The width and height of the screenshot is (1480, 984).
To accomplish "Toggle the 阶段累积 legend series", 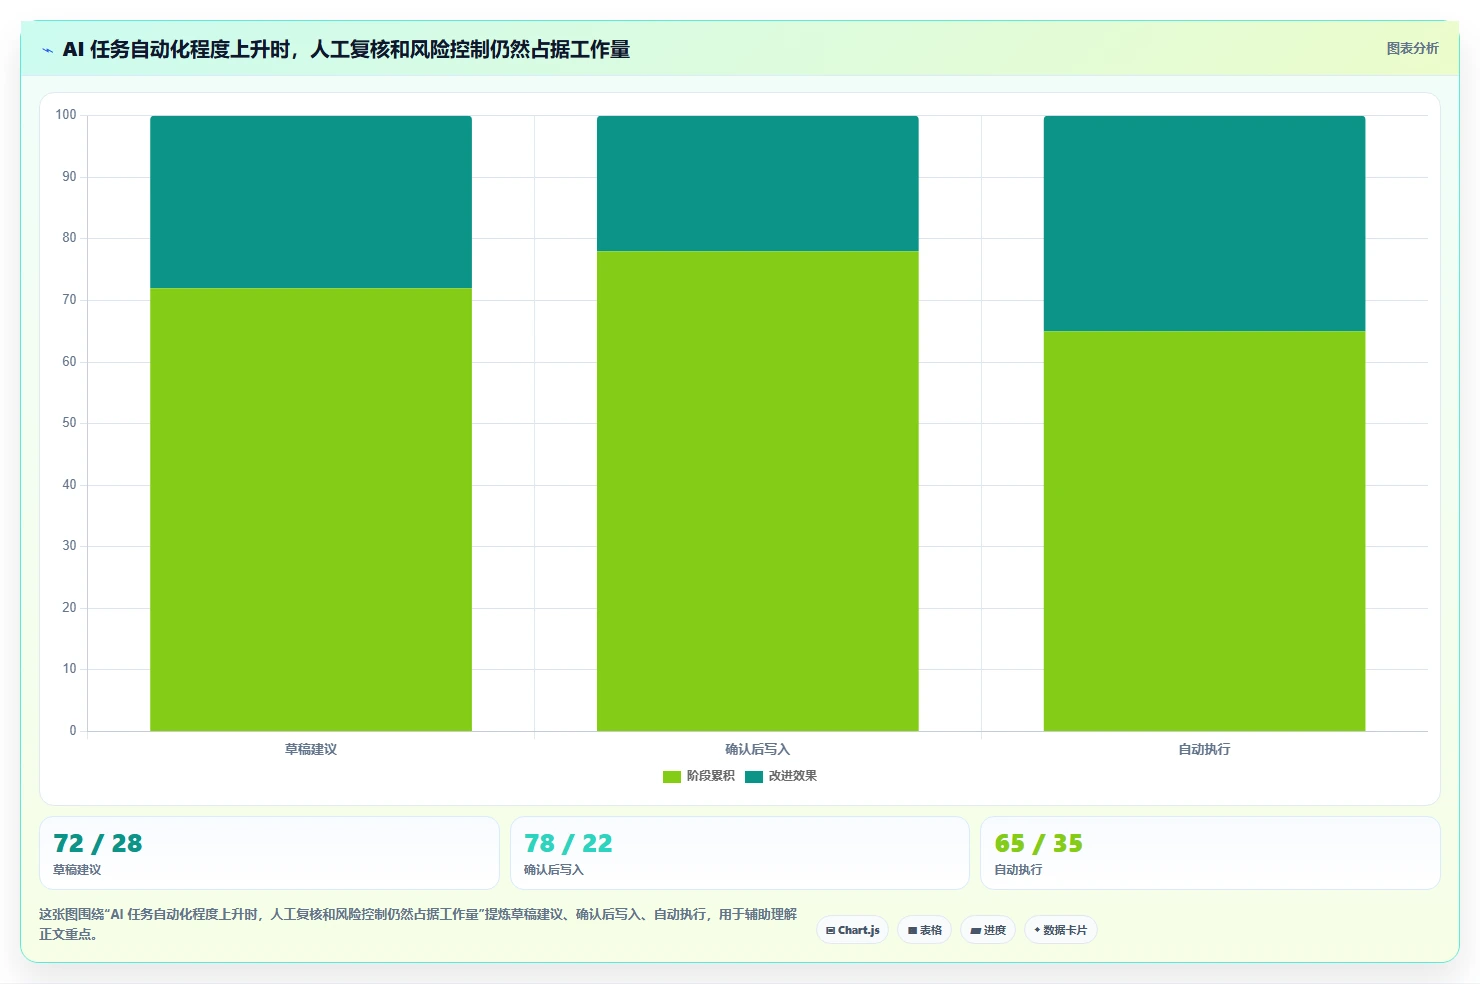I will 698,776.
